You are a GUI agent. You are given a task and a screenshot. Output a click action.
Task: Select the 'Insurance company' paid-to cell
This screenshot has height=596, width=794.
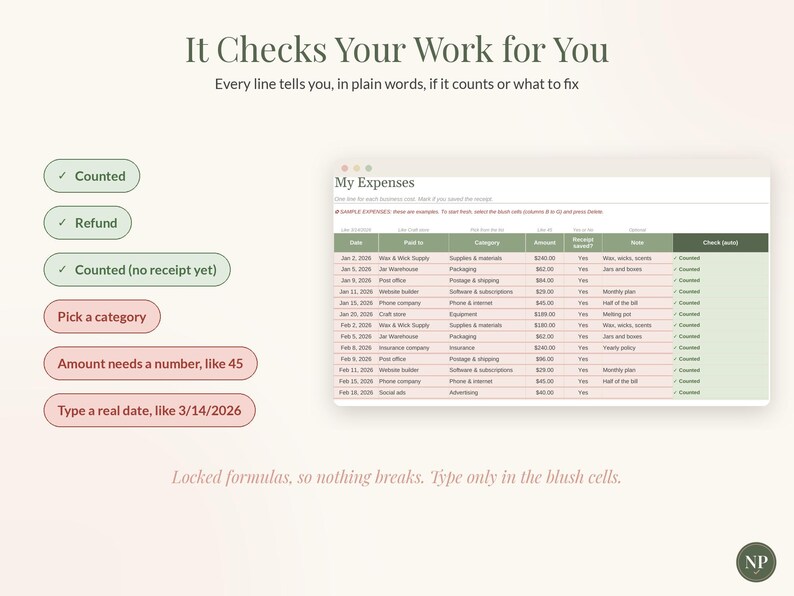click(413, 348)
